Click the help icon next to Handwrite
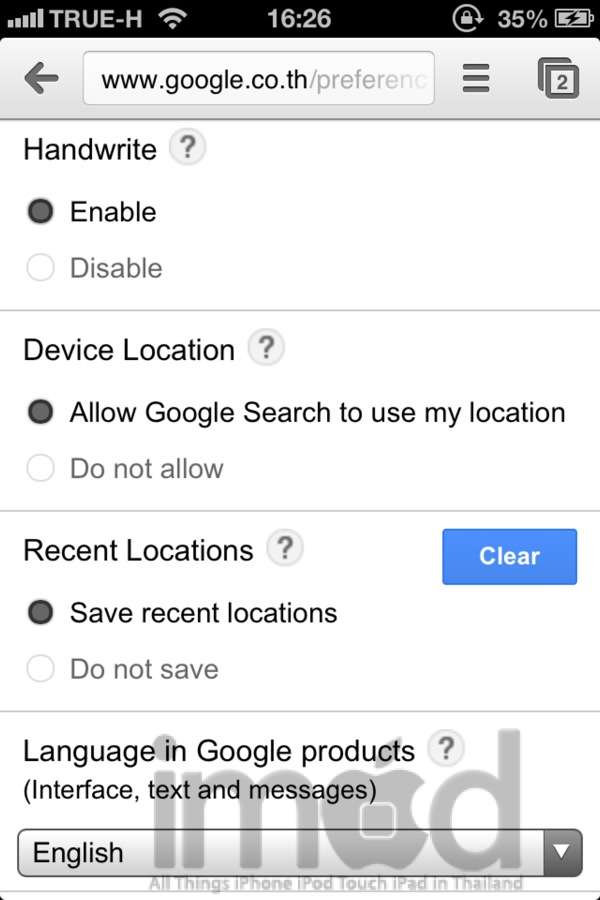Image resolution: width=600 pixels, height=900 pixels. [187, 149]
